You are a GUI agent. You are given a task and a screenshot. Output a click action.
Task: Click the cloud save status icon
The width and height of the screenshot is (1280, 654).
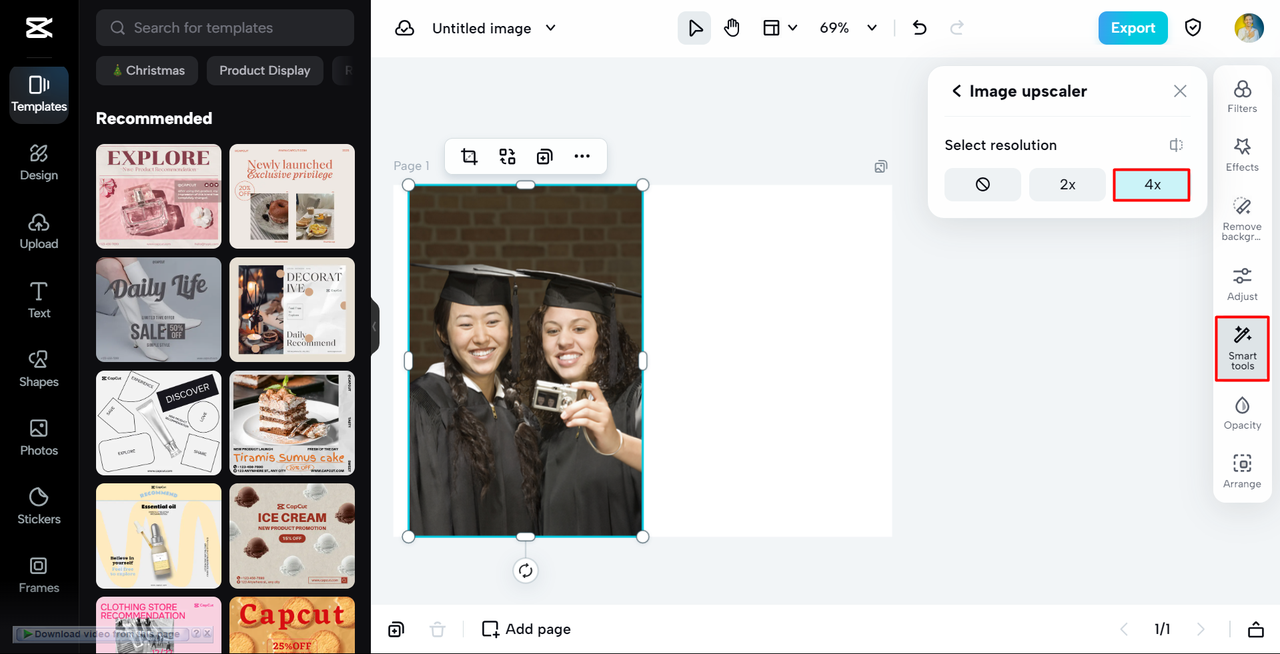pos(405,28)
